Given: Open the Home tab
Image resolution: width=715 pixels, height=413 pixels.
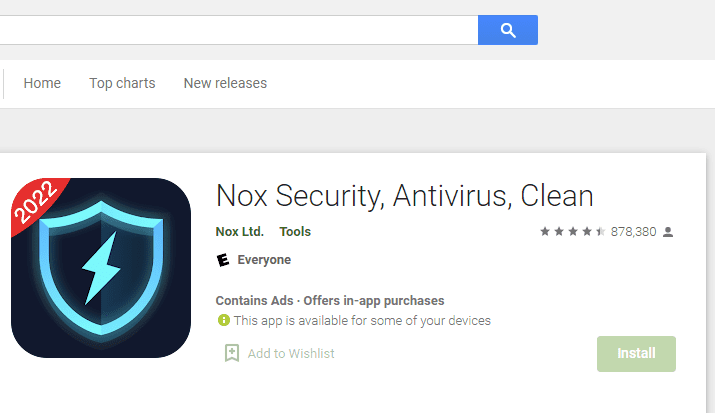Looking at the screenshot, I should [x=42, y=83].
